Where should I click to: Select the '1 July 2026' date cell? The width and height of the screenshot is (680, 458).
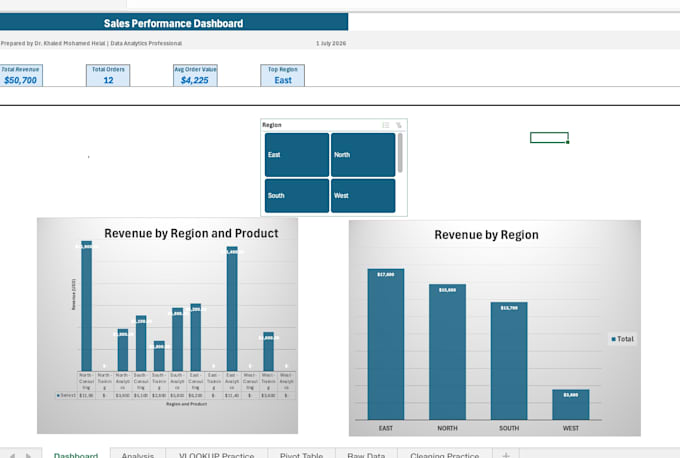click(x=331, y=43)
